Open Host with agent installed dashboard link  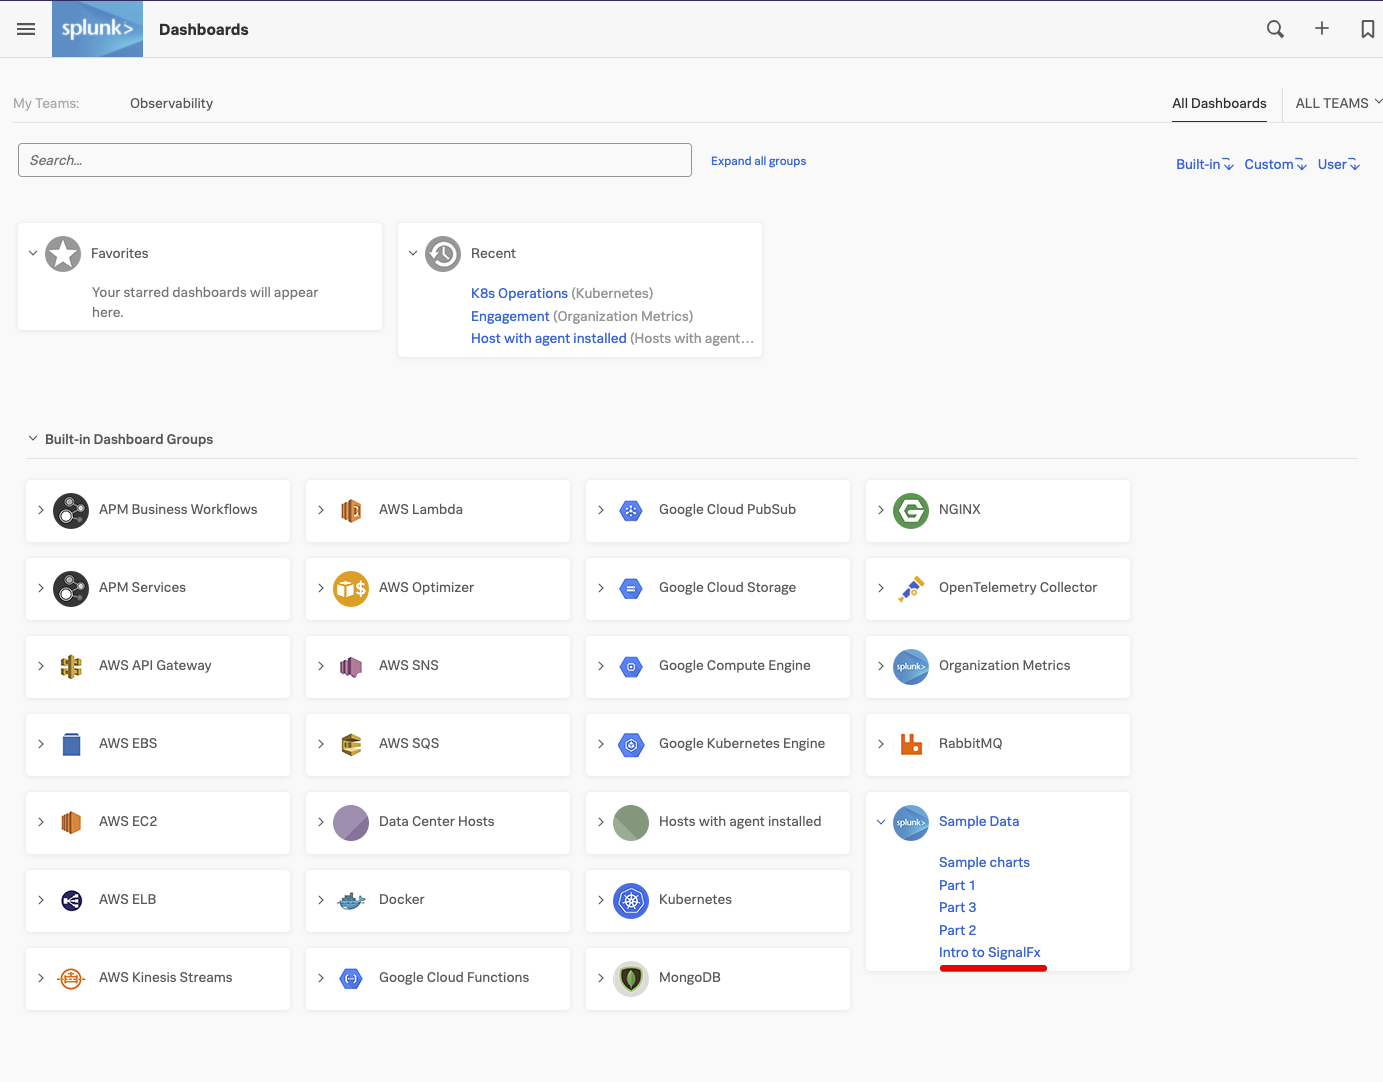coord(549,338)
